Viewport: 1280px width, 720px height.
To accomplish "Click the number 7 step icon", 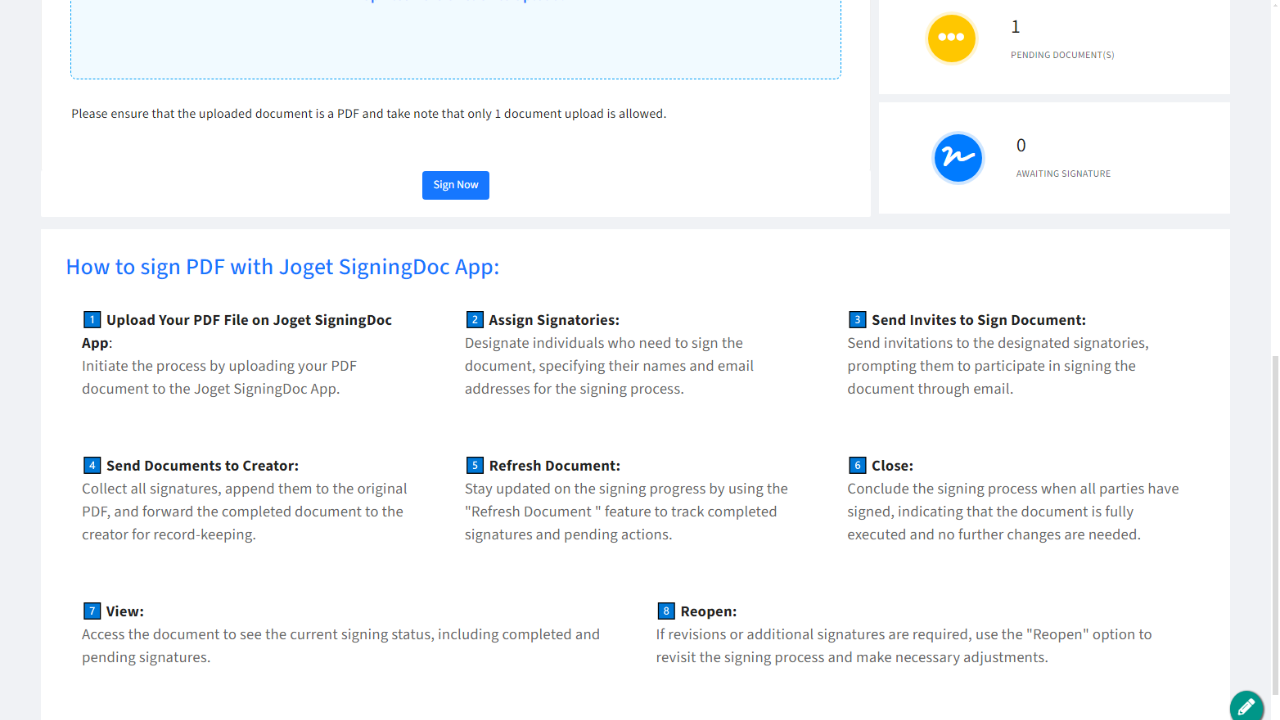I will click(x=92, y=611).
